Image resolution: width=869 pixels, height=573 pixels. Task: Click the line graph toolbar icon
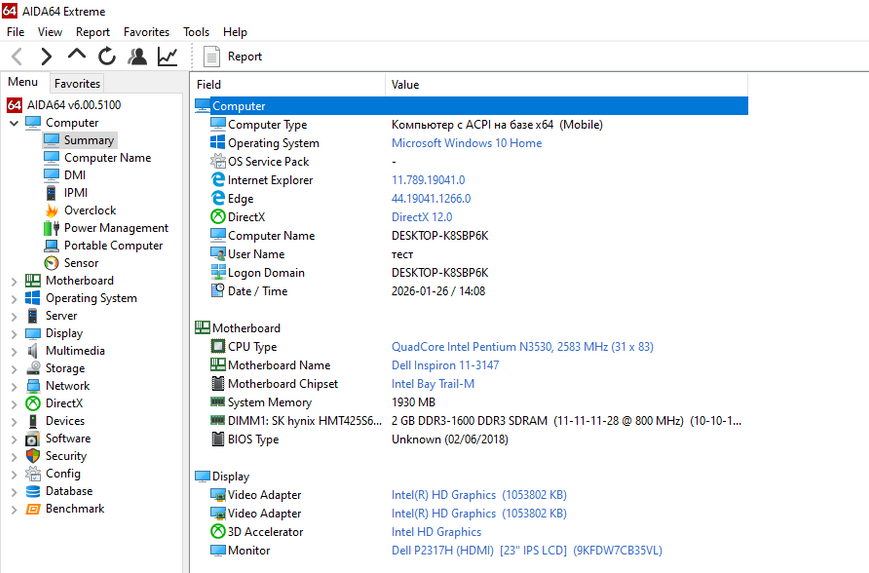coord(167,56)
